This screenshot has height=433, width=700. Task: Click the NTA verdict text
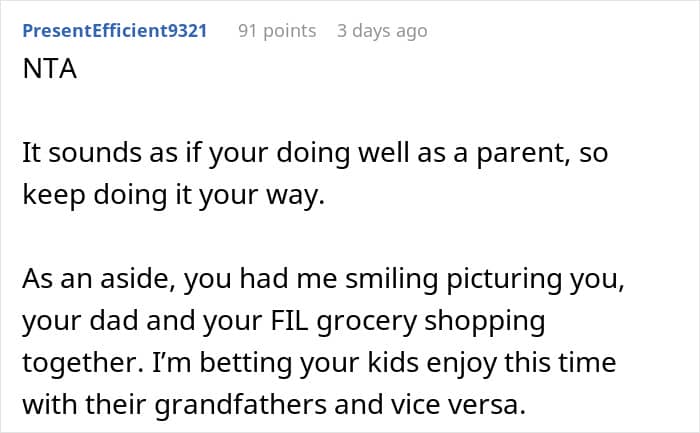[50, 69]
